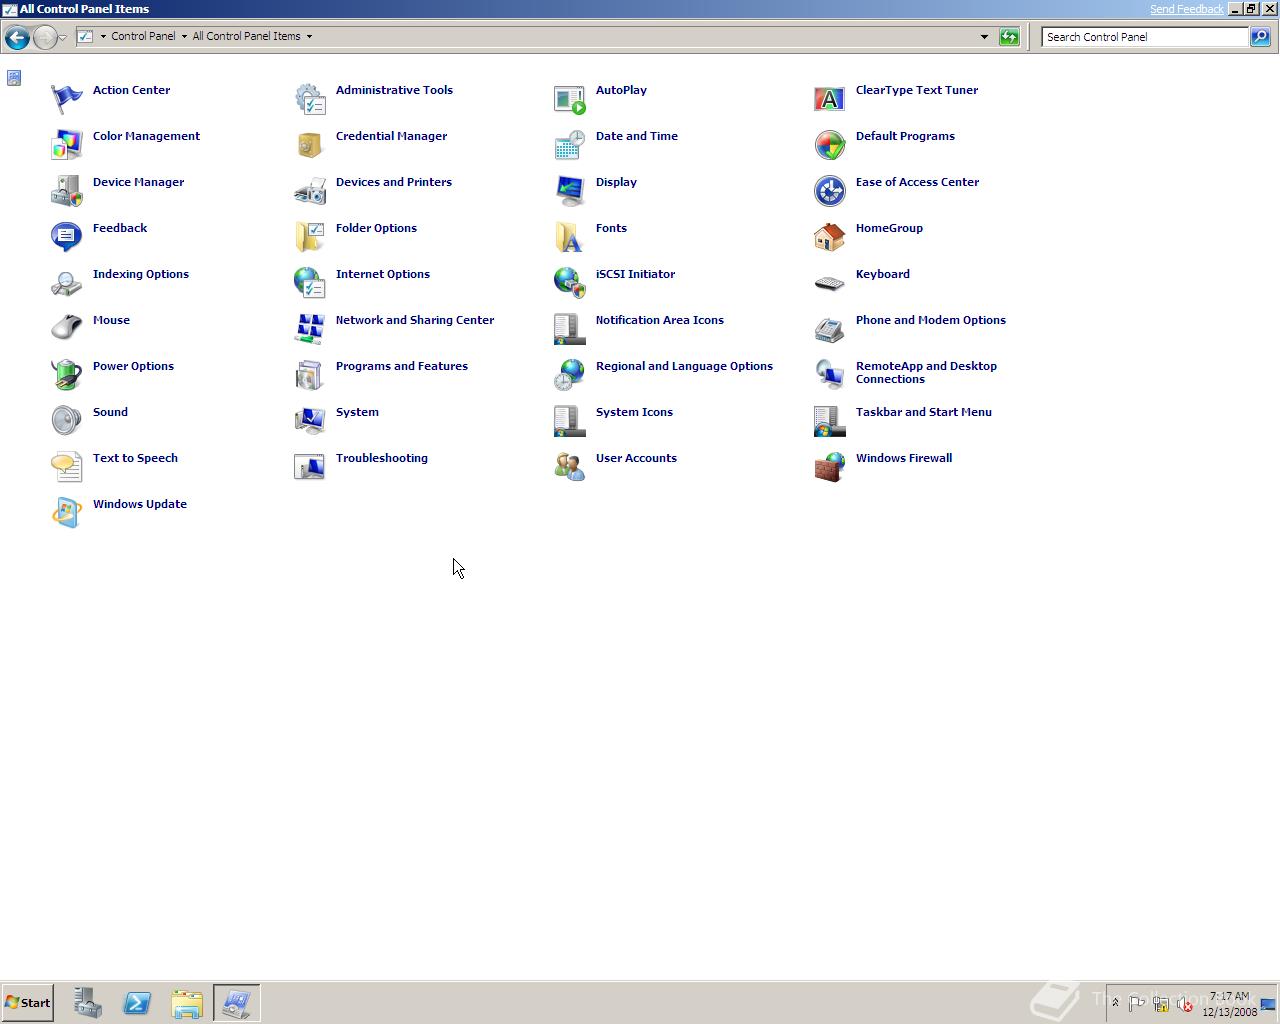Open the Sound speaker icon

67,420
